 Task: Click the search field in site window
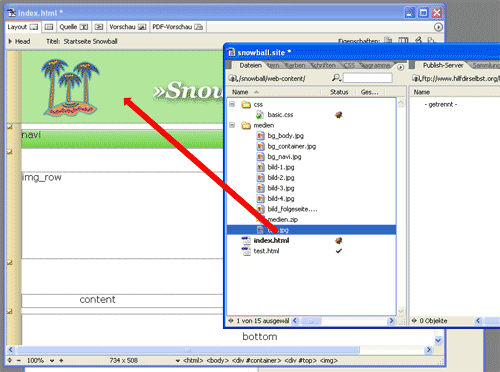tap(368, 78)
